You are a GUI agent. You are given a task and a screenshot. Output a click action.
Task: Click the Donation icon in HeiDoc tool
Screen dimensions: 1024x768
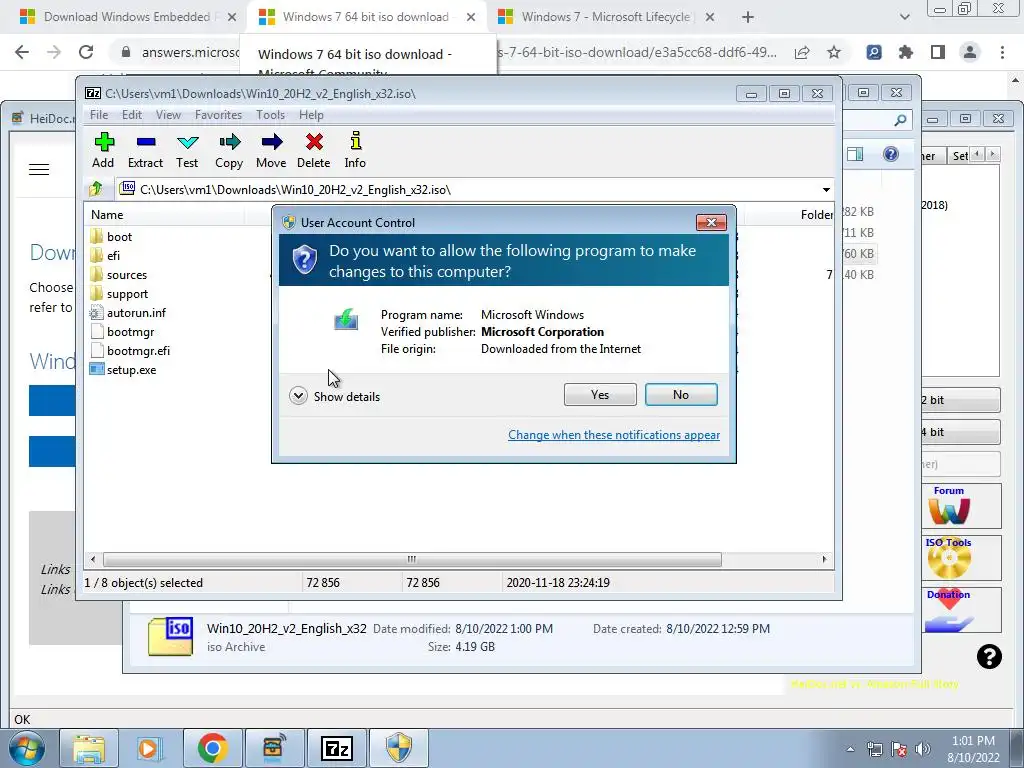949,610
